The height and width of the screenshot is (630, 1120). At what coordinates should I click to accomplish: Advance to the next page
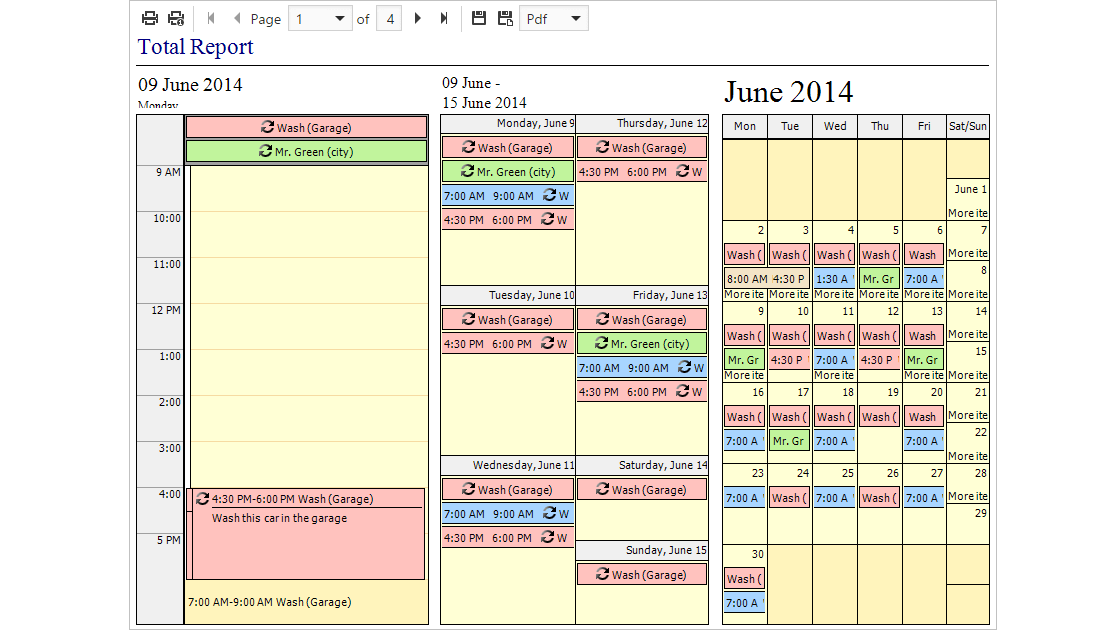click(418, 18)
